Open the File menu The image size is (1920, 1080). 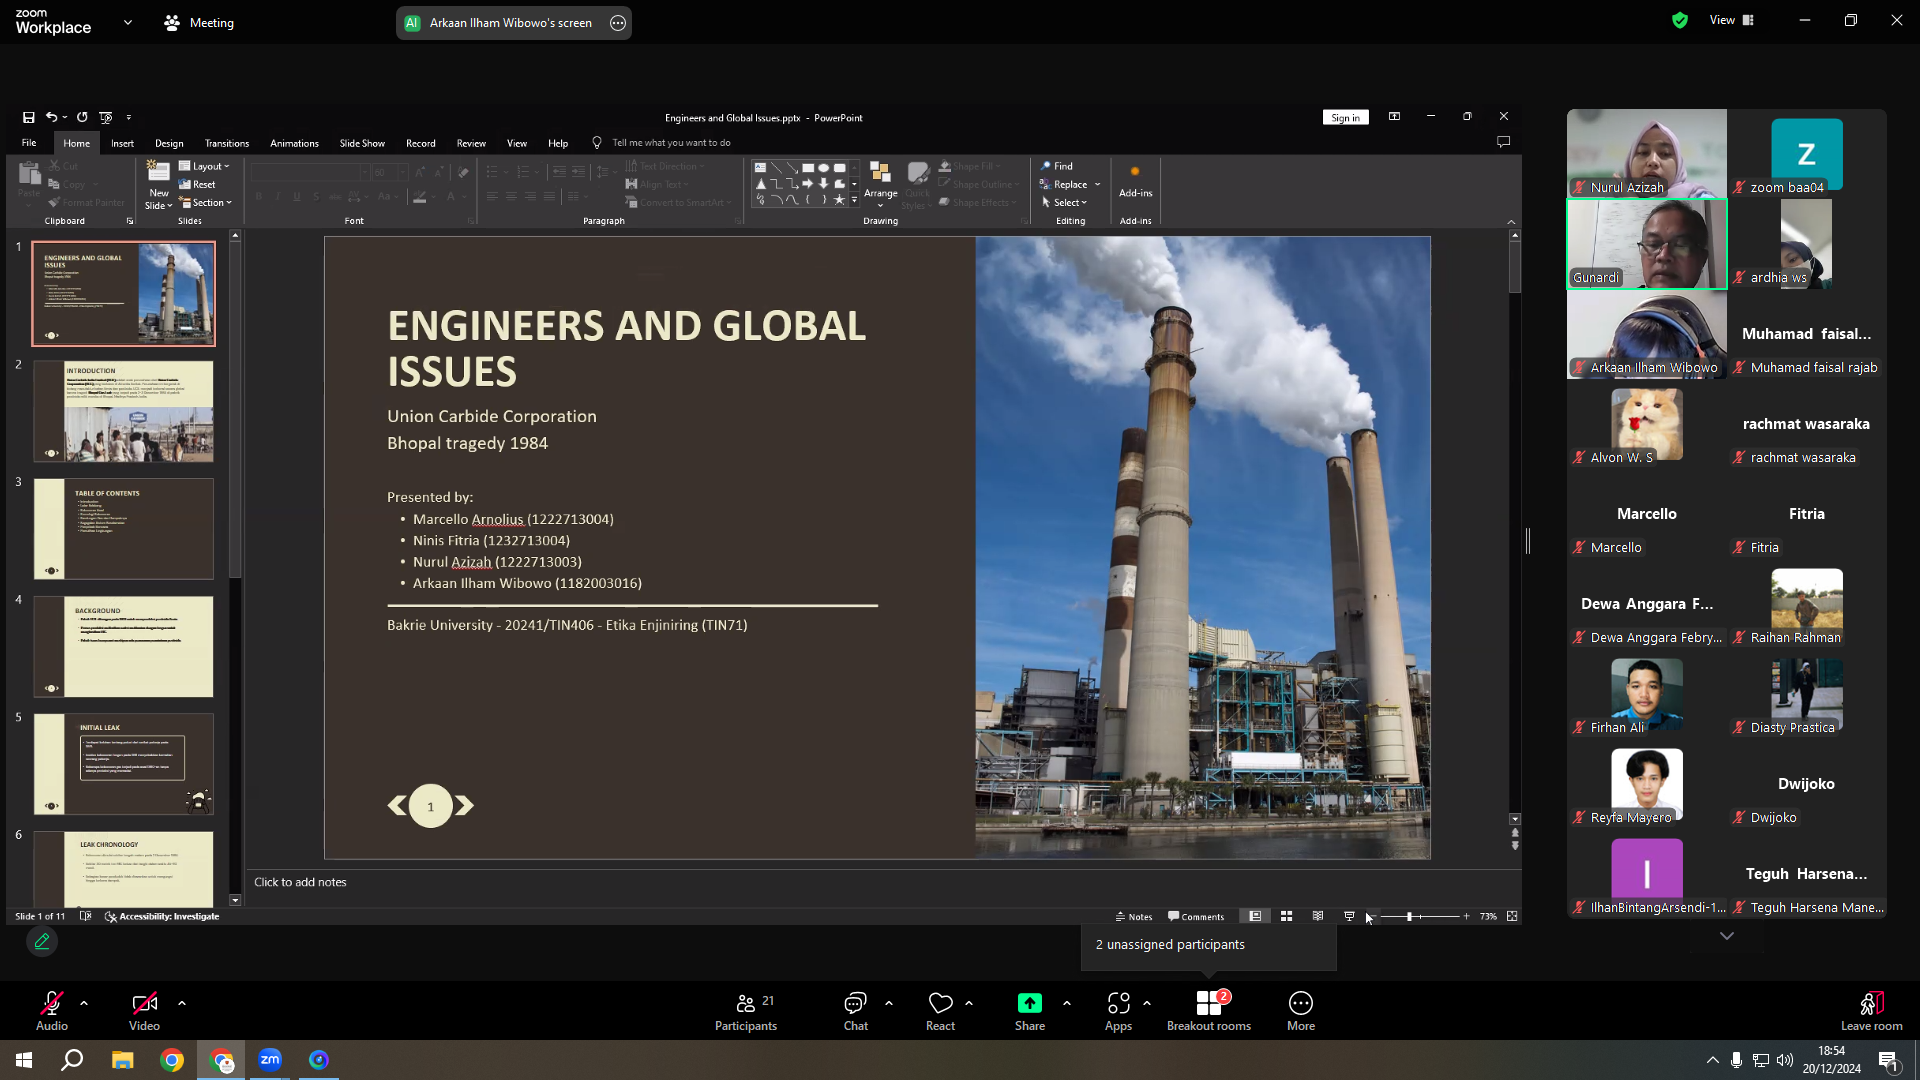pos(29,143)
